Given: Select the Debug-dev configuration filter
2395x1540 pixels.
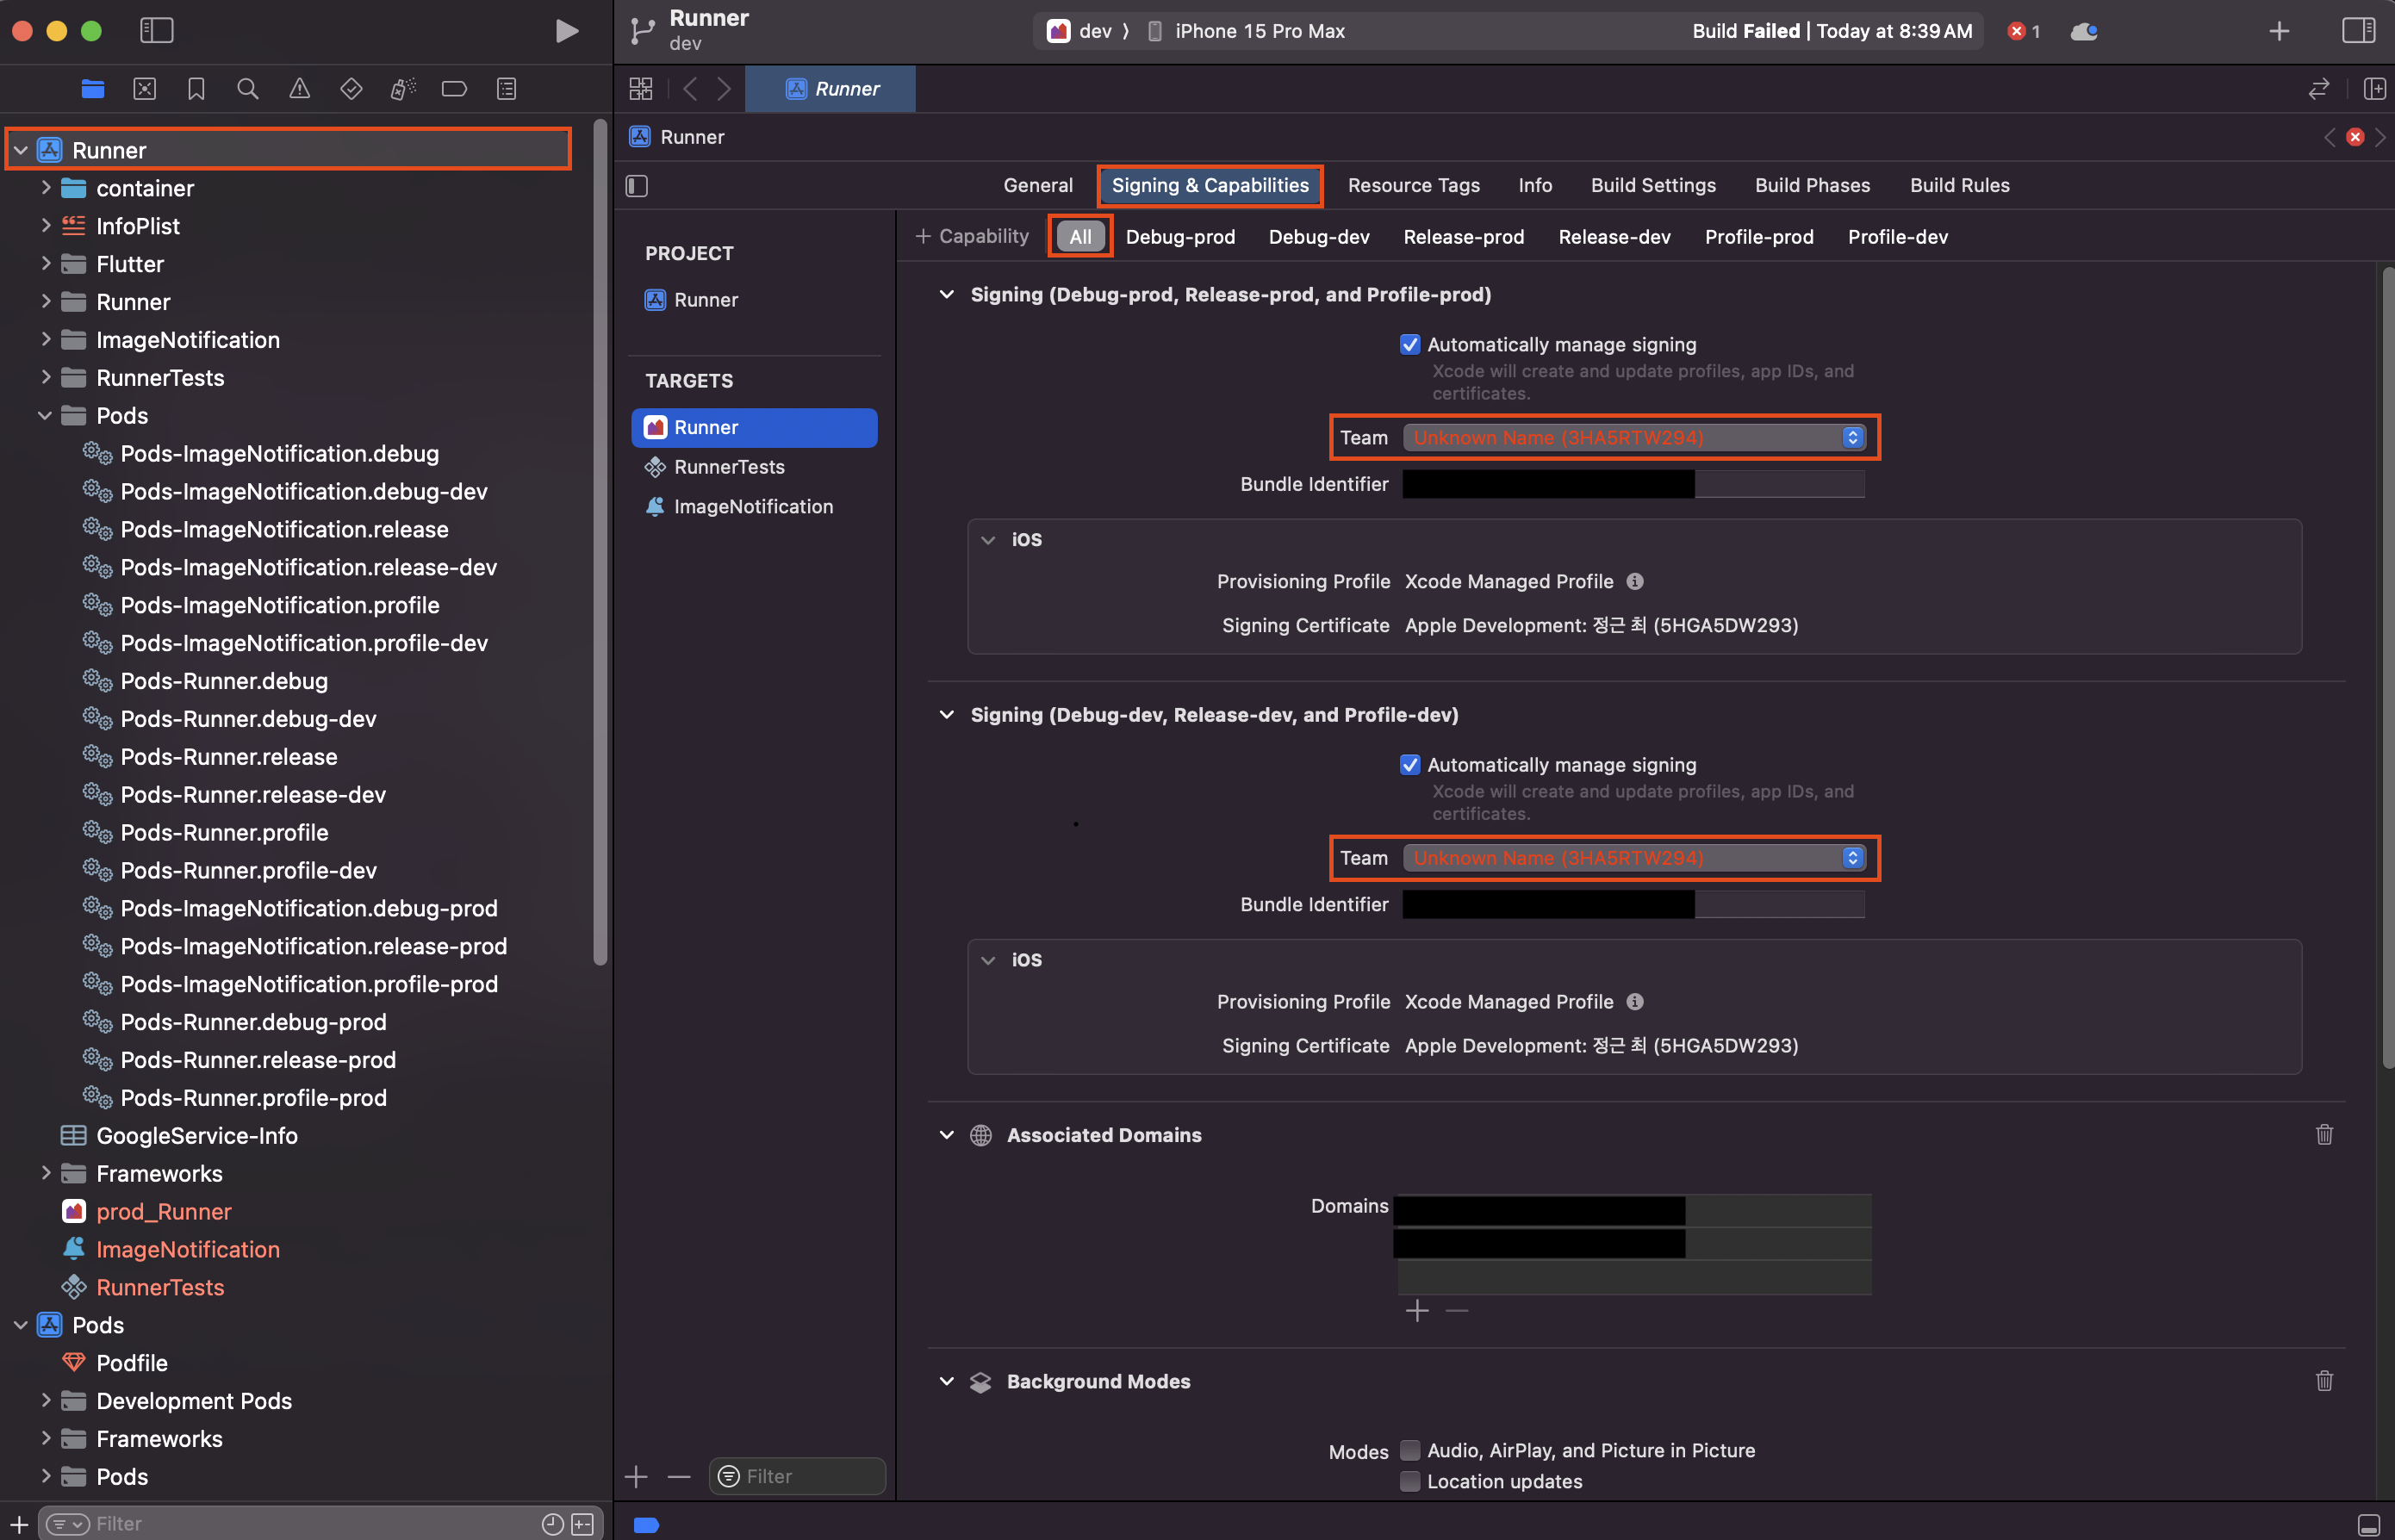Looking at the screenshot, I should click(x=1319, y=237).
